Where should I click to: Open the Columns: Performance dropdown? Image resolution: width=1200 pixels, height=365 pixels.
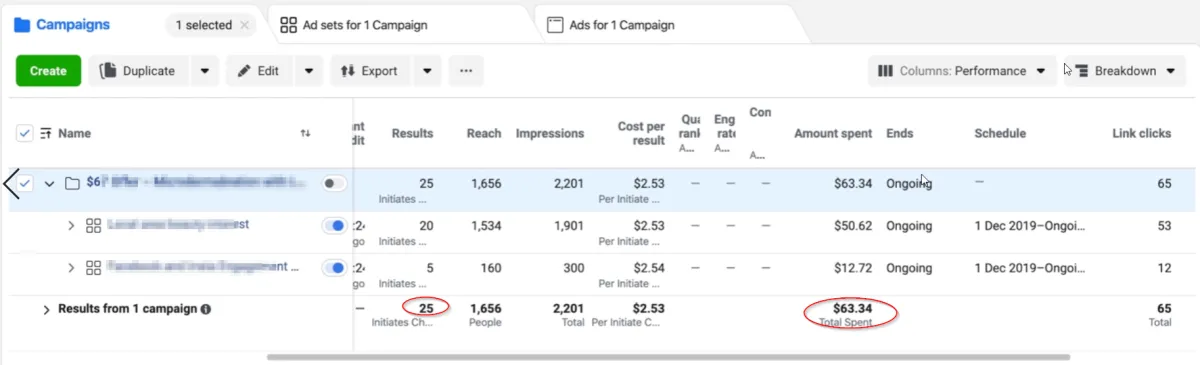962,71
